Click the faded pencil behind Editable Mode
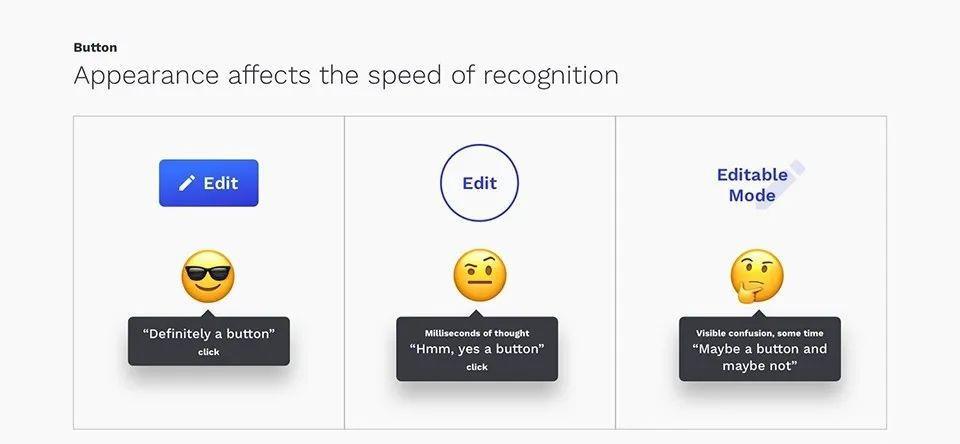The image size is (960, 444). 781,185
